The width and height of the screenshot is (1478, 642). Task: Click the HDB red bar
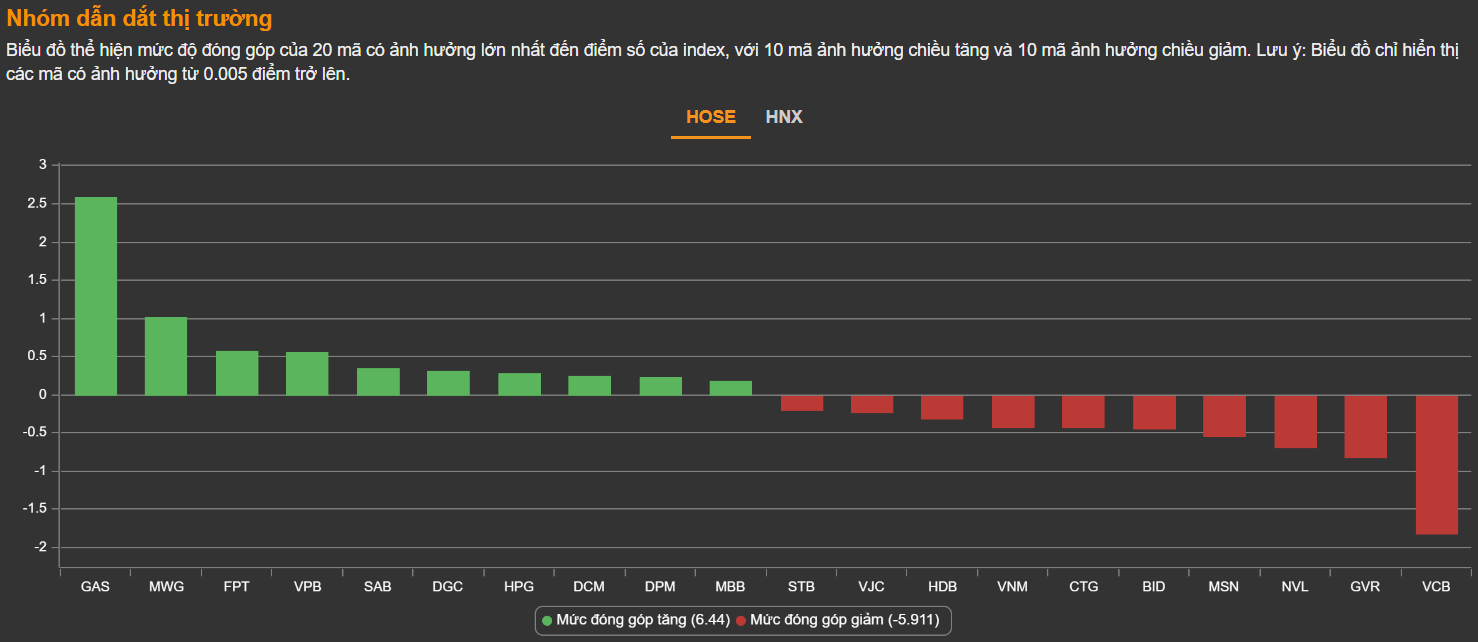[942, 407]
